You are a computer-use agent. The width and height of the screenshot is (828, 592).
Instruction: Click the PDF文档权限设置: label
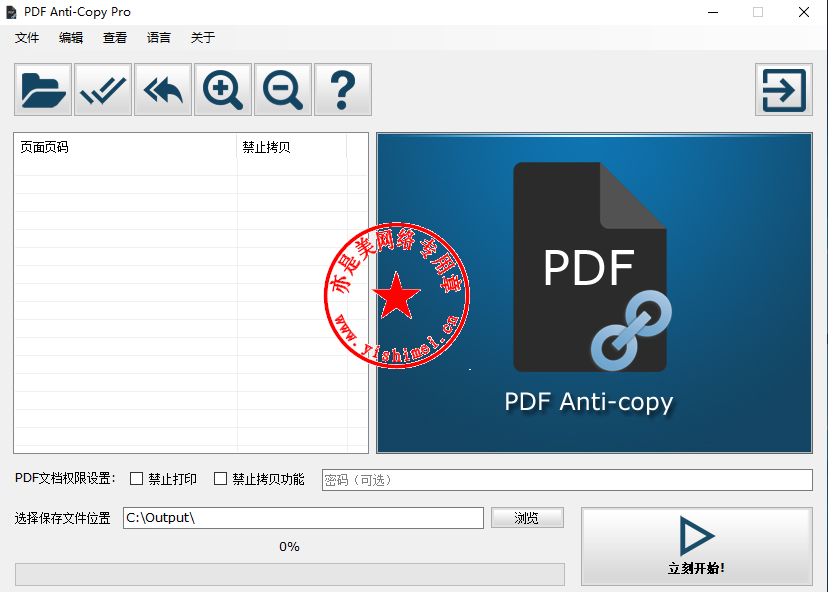click(x=65, y=478)
